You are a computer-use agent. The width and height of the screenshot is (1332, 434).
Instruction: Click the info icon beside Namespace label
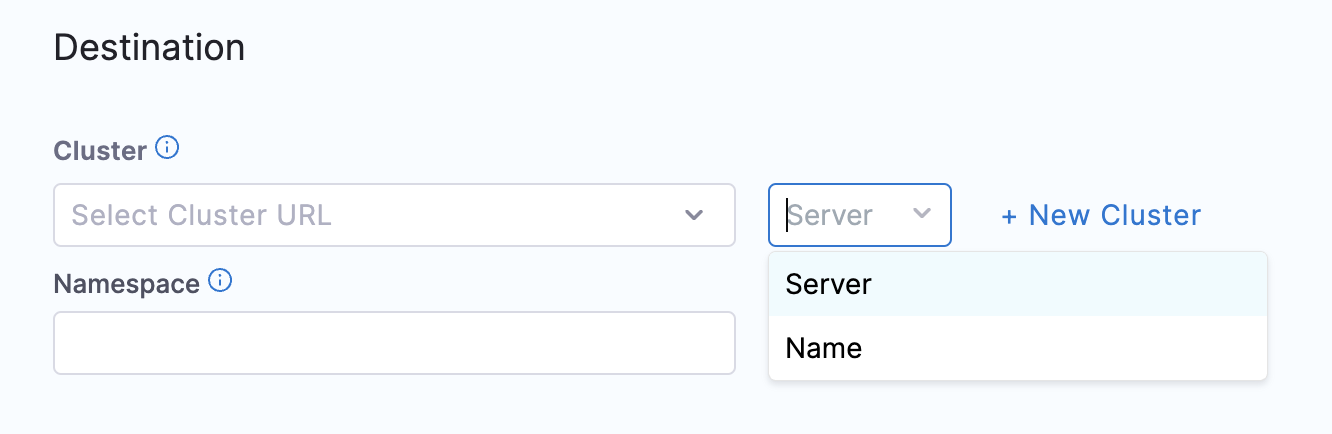(220, 282)
